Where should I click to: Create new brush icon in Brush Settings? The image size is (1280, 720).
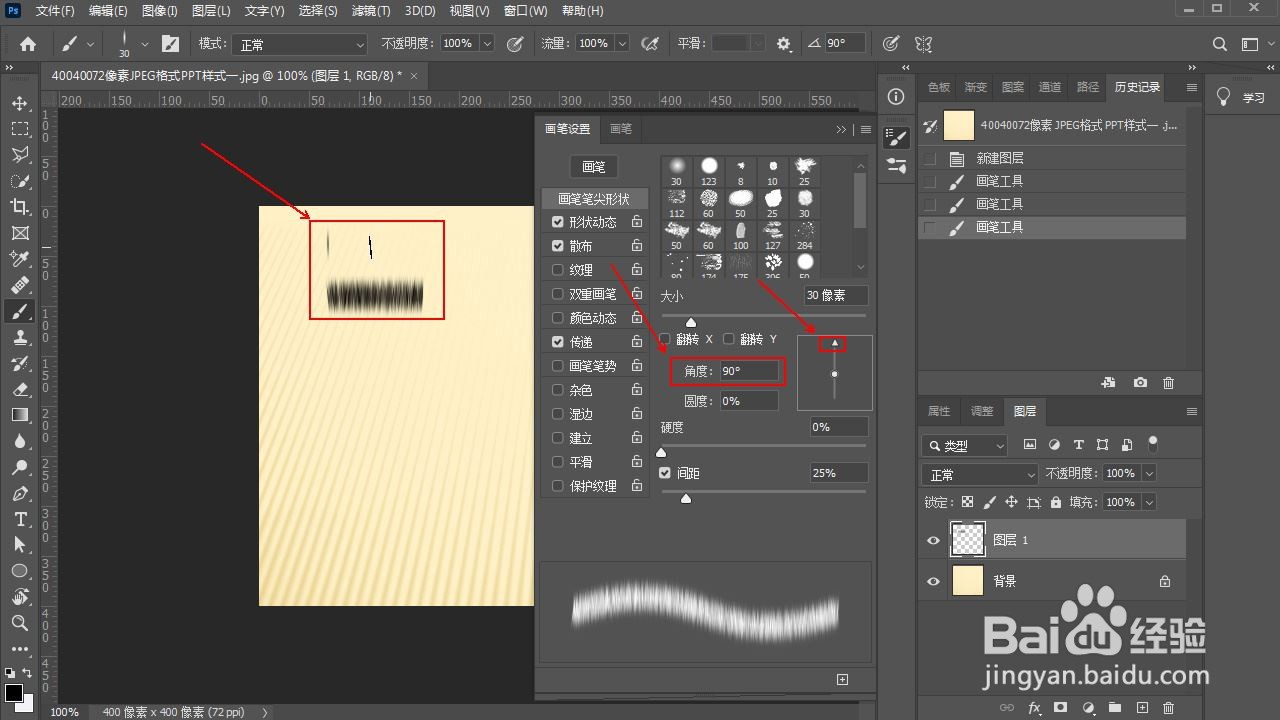(842, 679)
